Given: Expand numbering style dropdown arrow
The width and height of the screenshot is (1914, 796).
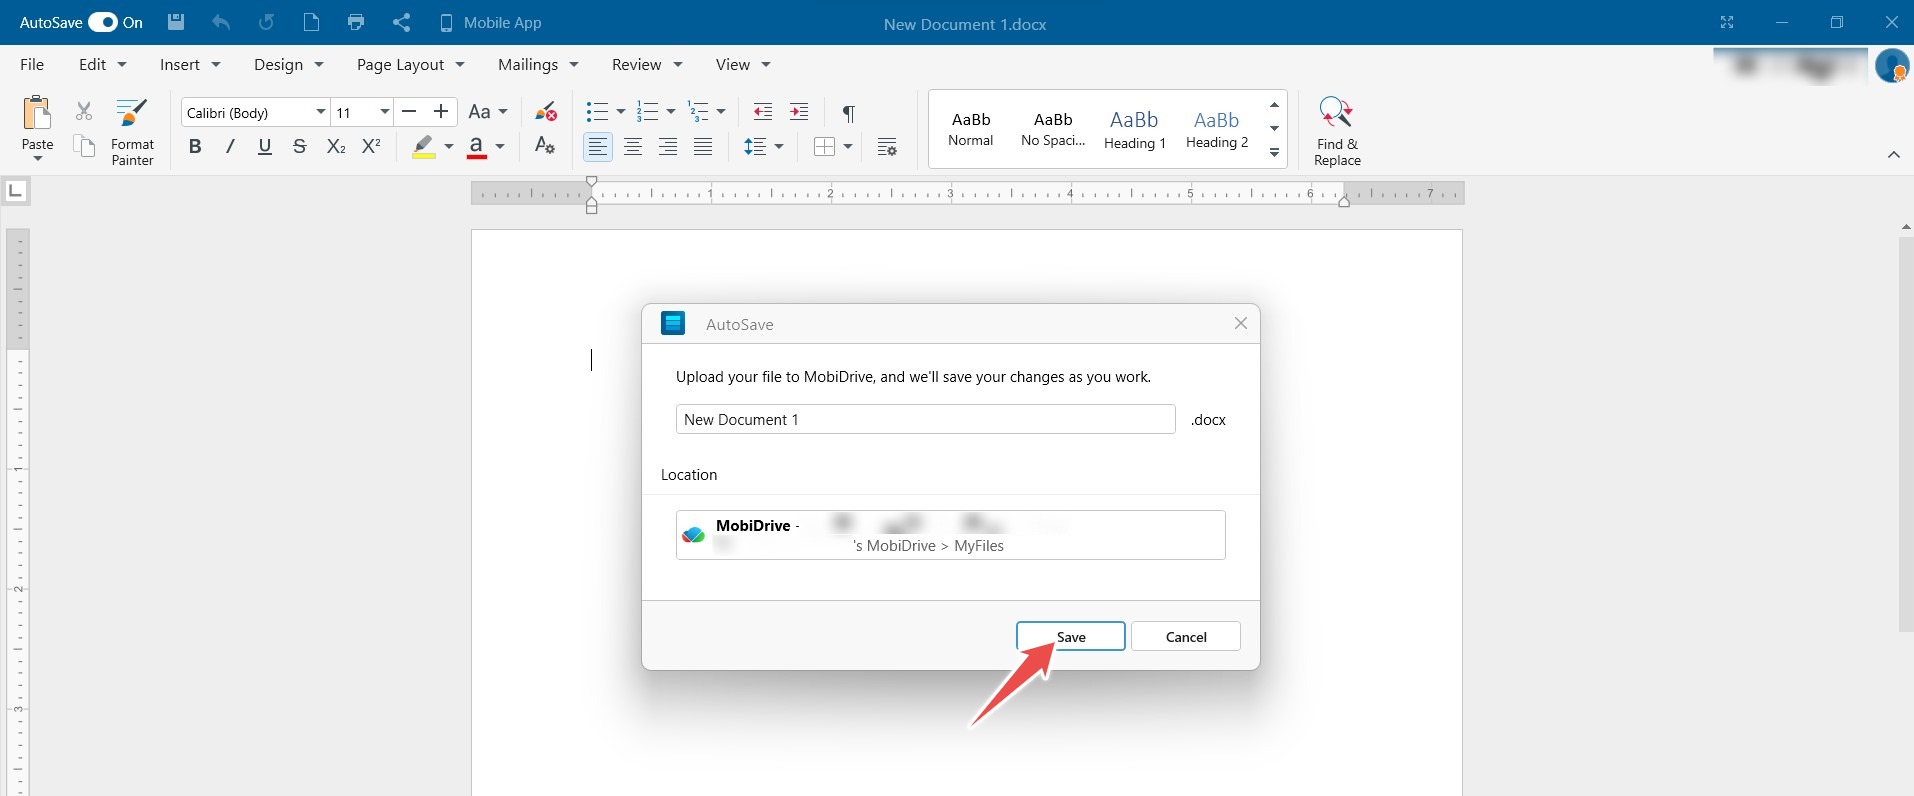Looking at the screenshot, I should [670, 112].
